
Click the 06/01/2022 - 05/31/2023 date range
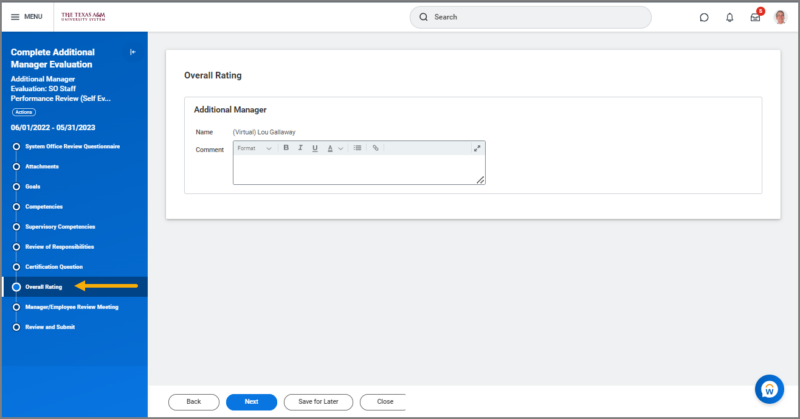click(53, 128)
